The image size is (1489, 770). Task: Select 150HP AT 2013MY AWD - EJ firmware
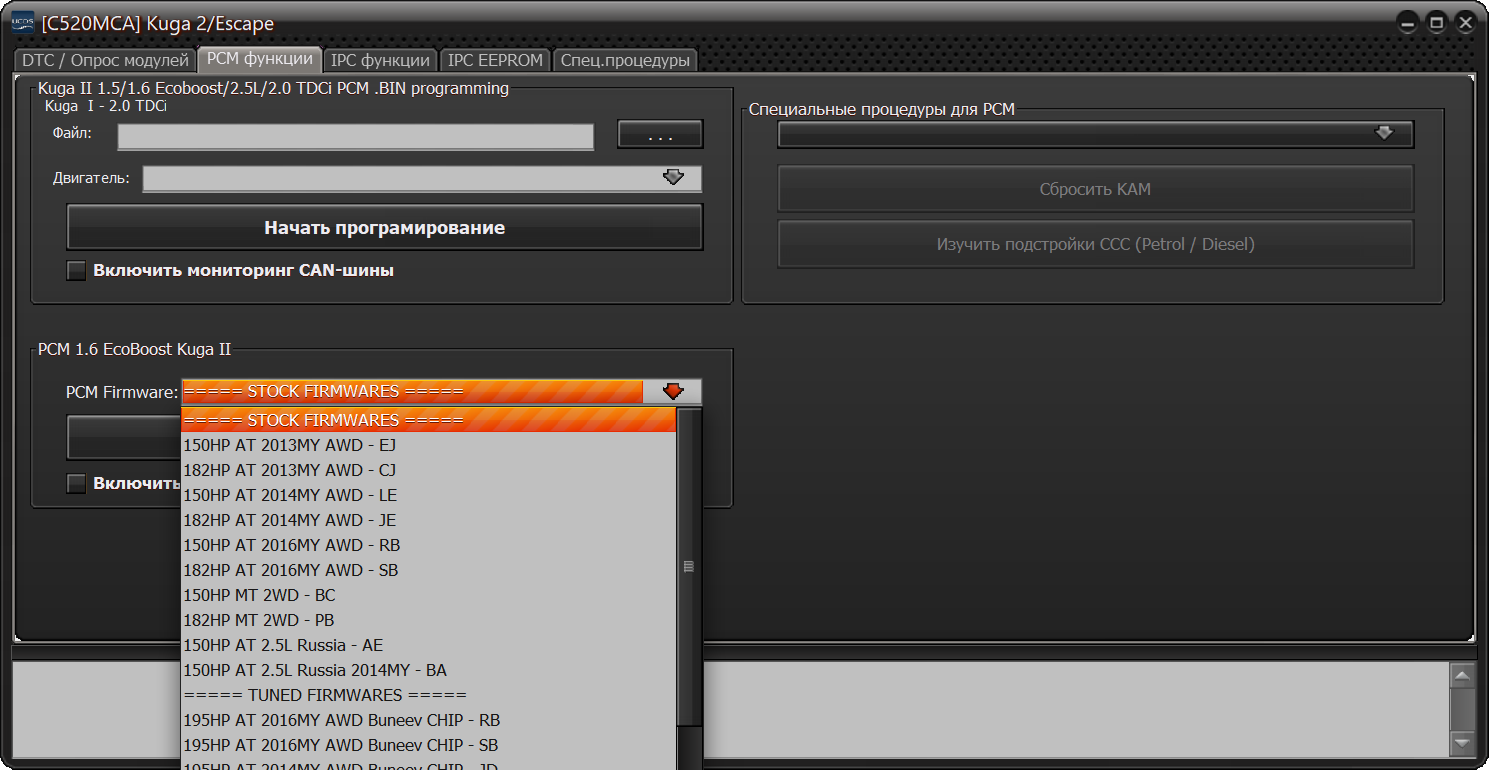pos(290,445)
